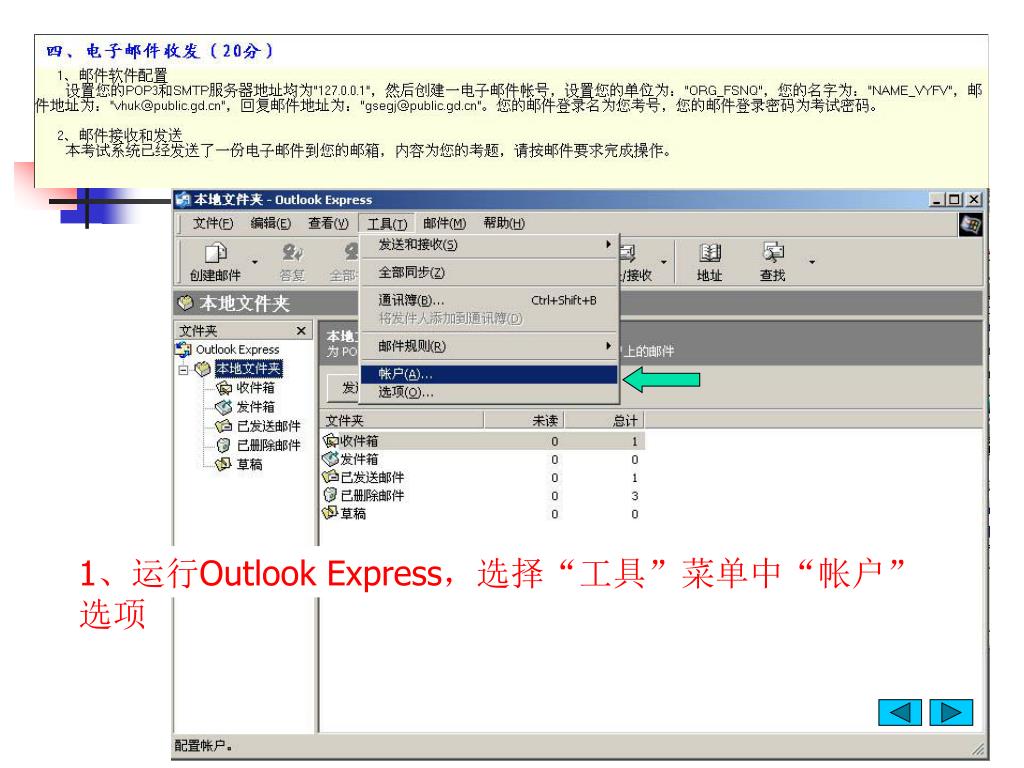Select 发件箱 row in folder list
This screenshot has height=768, width=1024.
point(483,460)
